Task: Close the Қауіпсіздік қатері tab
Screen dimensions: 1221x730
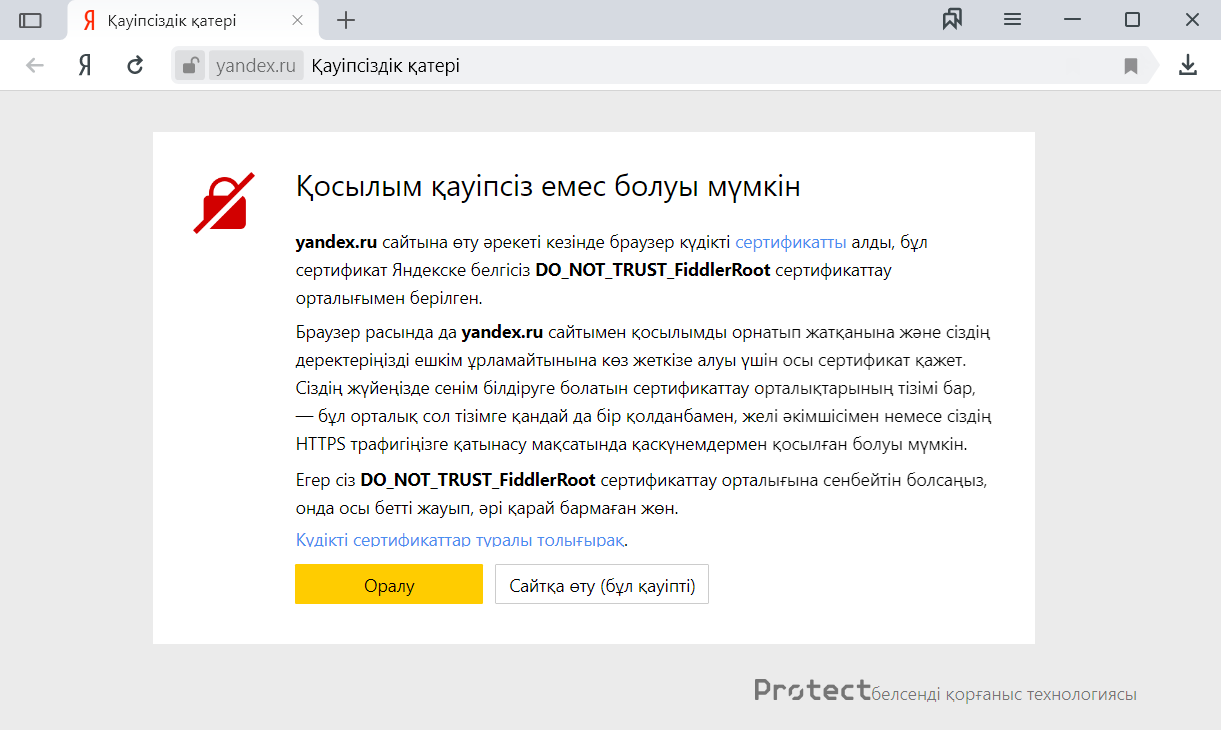Action: [298, 20]
